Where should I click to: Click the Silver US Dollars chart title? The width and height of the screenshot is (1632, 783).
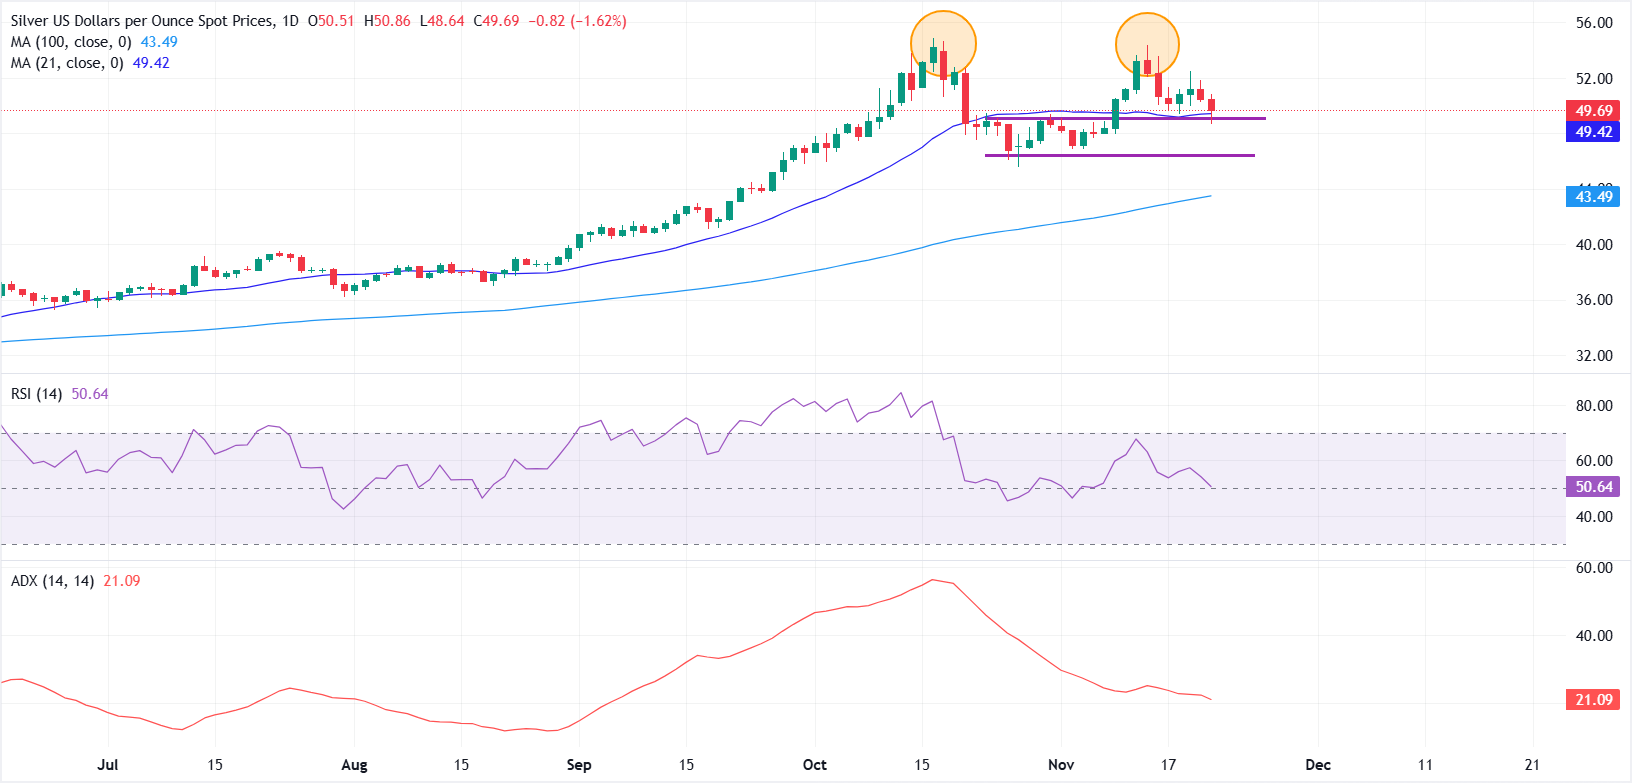(x=140, y=21)
